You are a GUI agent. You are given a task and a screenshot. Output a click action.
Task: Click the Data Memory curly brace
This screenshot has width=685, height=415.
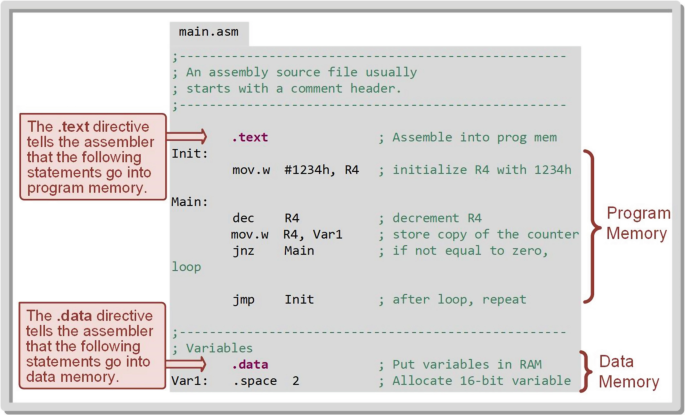pos(586,371)
